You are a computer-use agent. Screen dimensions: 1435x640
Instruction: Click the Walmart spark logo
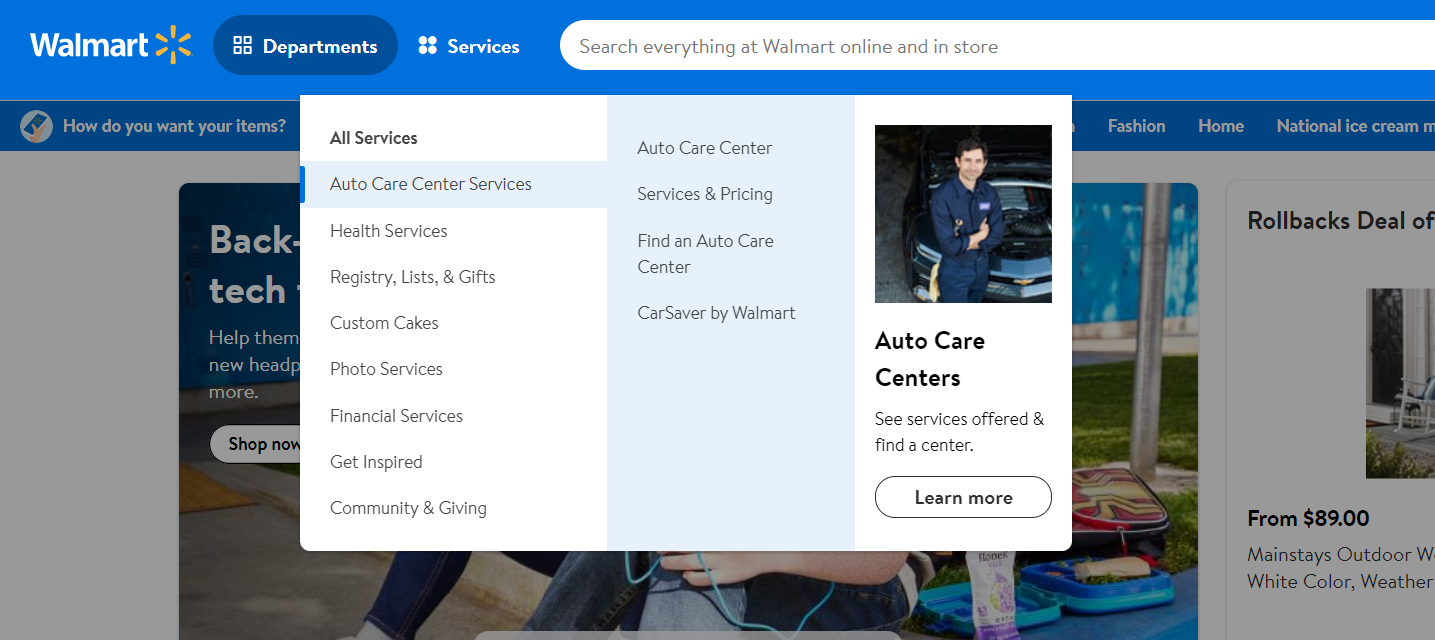[173, 45]
